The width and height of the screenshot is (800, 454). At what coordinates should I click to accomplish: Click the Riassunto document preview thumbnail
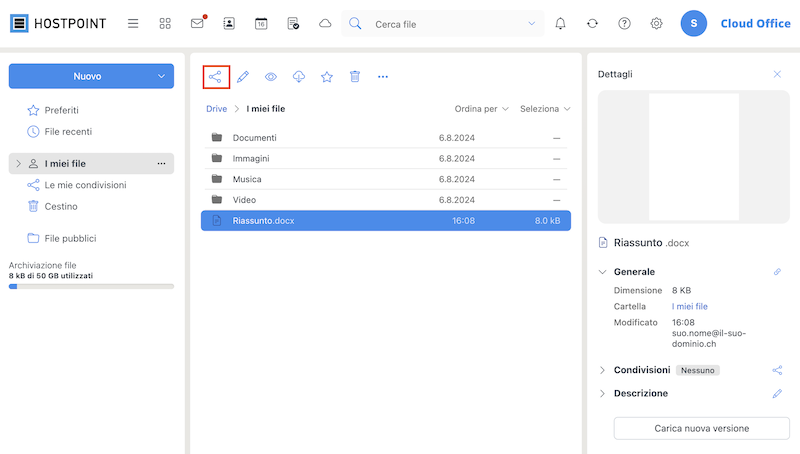coord(693,157)
